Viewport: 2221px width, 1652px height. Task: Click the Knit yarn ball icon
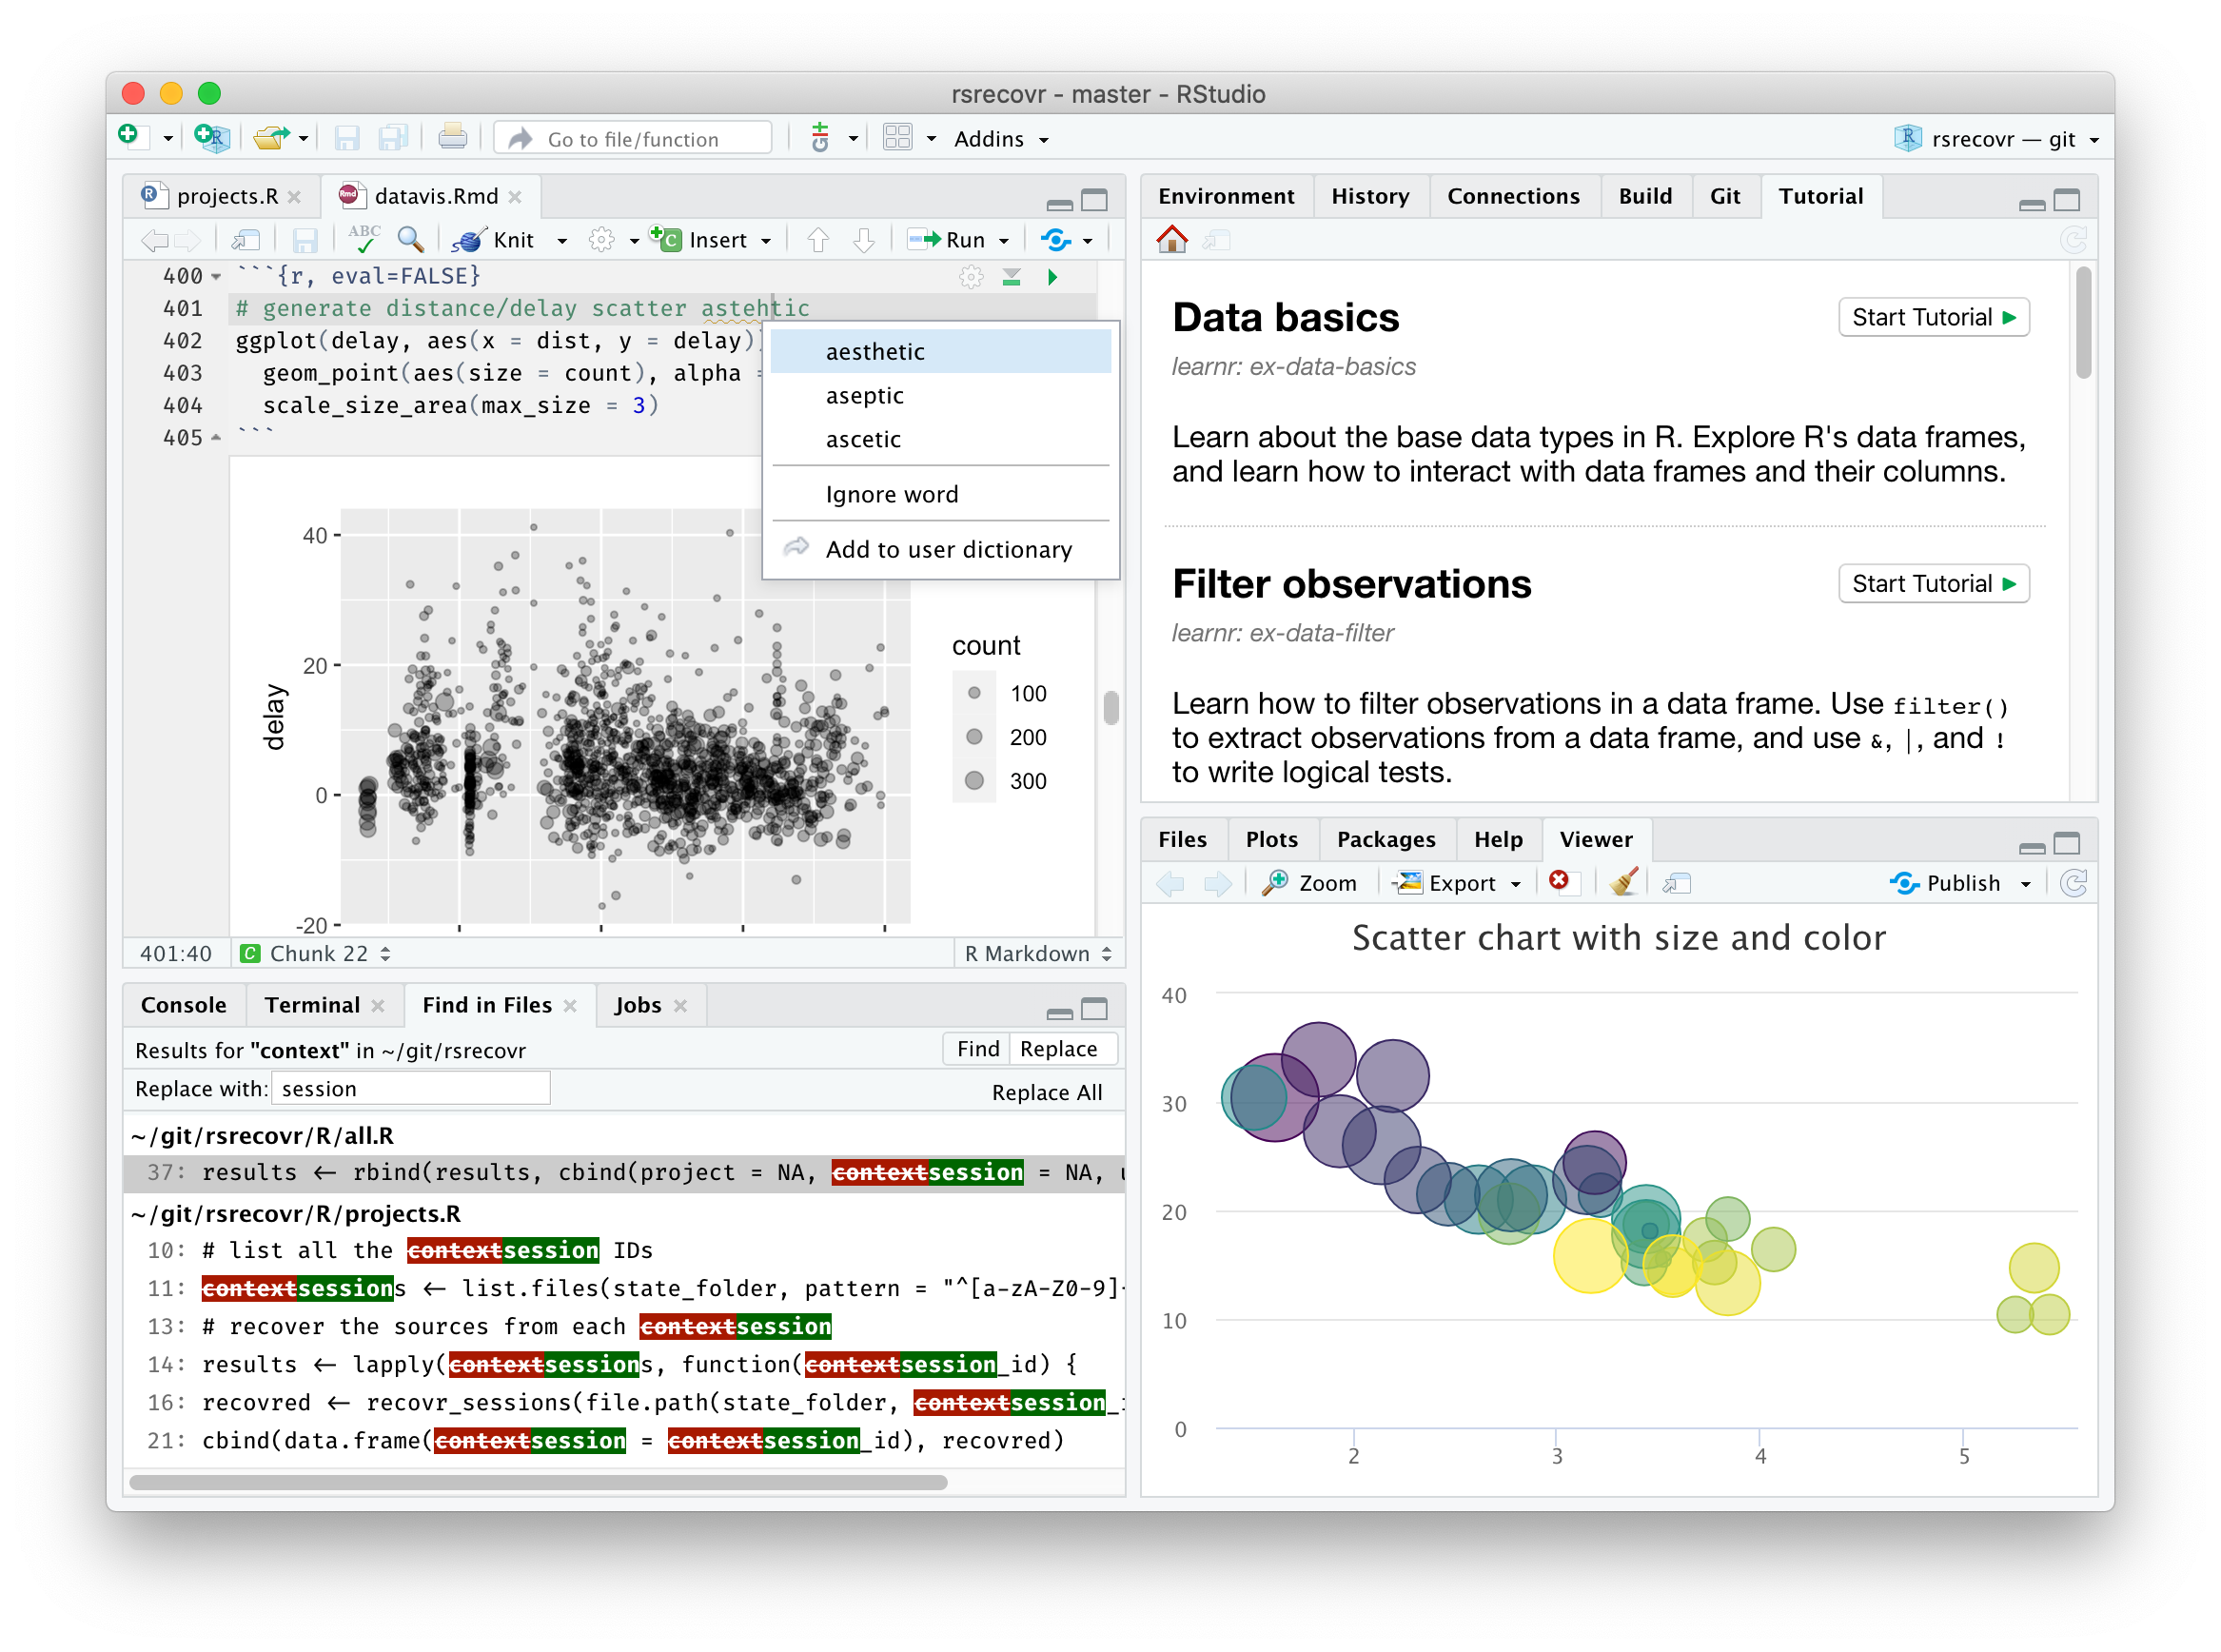468,240
